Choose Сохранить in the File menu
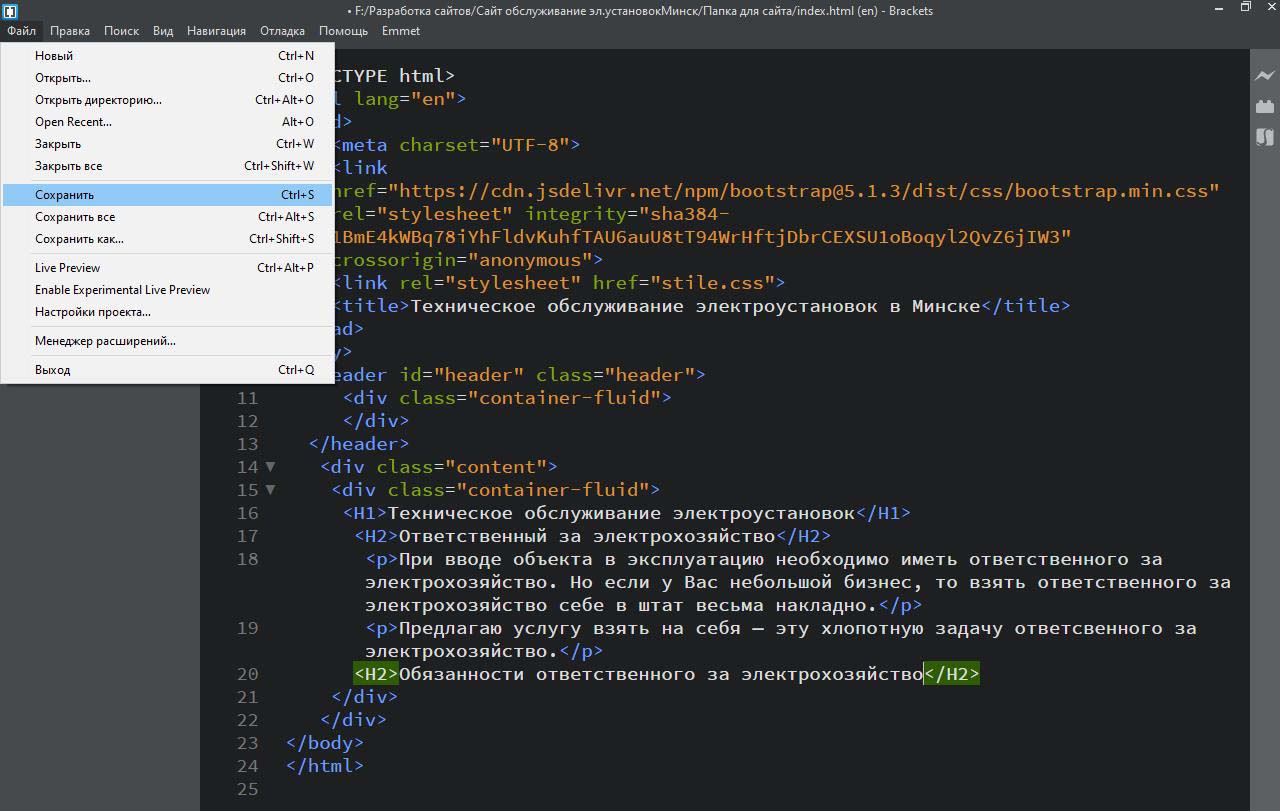Screen dimensions: 1280x811 [64, 195]
